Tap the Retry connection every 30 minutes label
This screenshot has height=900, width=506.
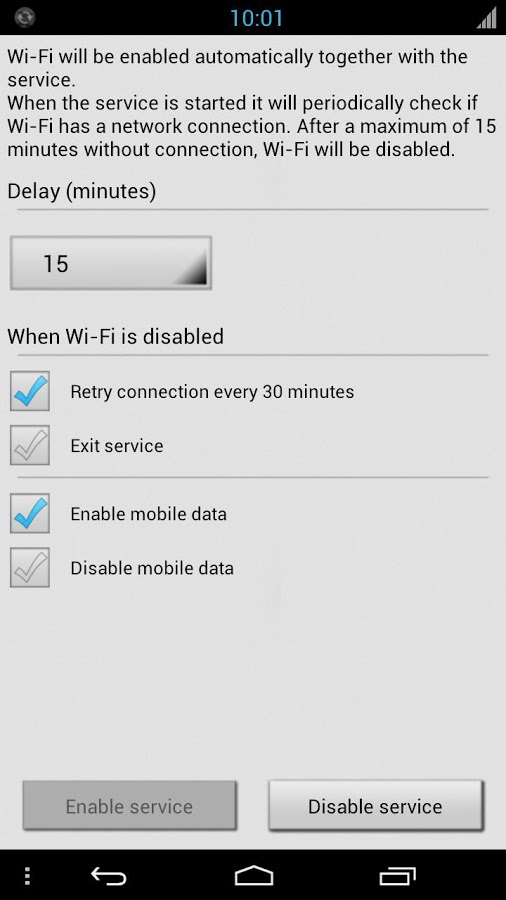(212, 391)
